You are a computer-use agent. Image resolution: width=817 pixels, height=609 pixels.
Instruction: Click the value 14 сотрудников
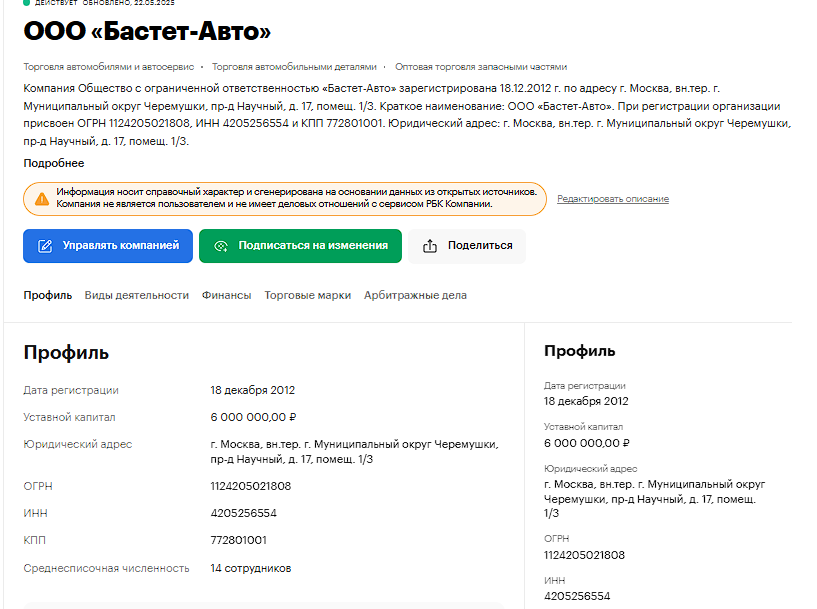coord(251,568)
